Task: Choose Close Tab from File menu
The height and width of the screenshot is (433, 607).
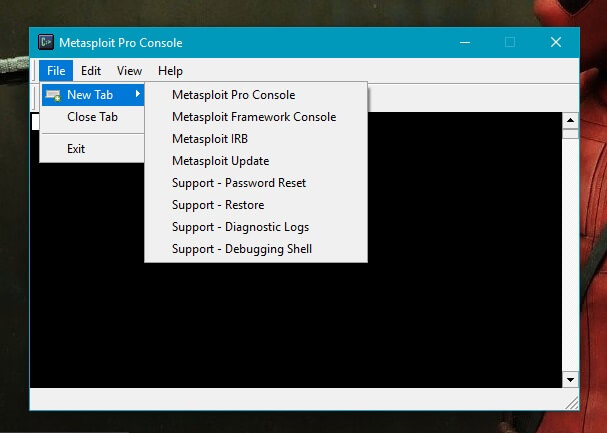Action: pos(93,117)
